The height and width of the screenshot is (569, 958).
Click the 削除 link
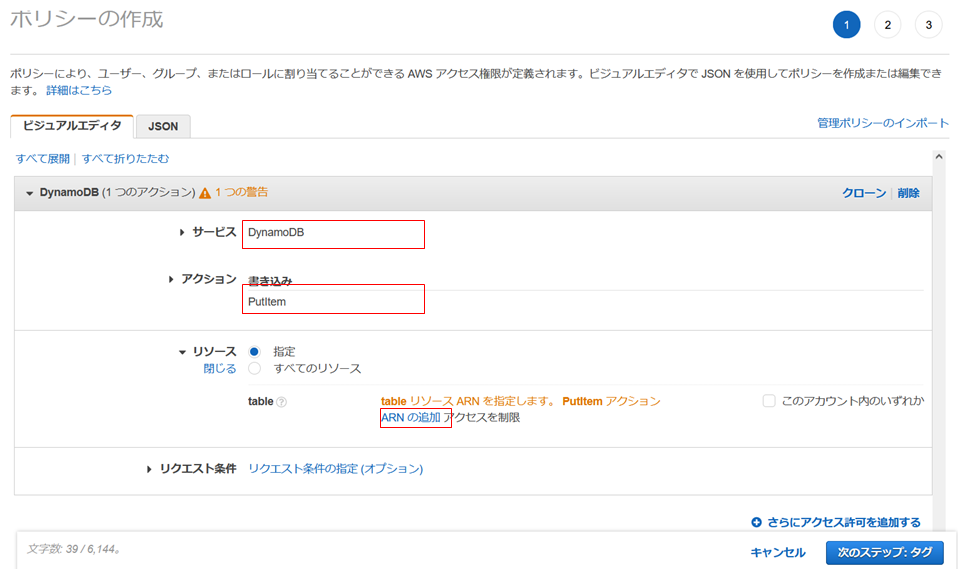click(x=909, y=193)
